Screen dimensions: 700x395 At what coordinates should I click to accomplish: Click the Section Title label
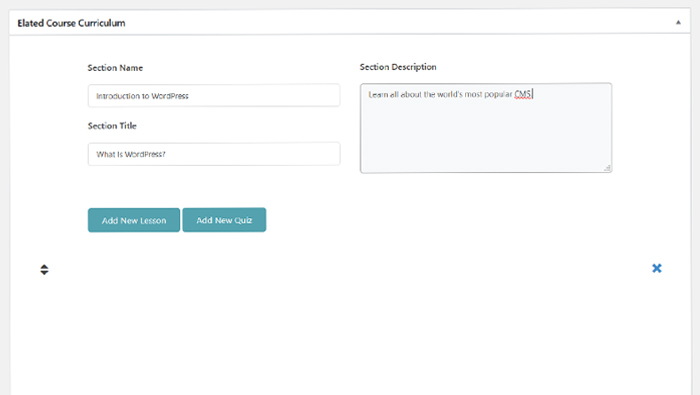(x=112, y=126)
